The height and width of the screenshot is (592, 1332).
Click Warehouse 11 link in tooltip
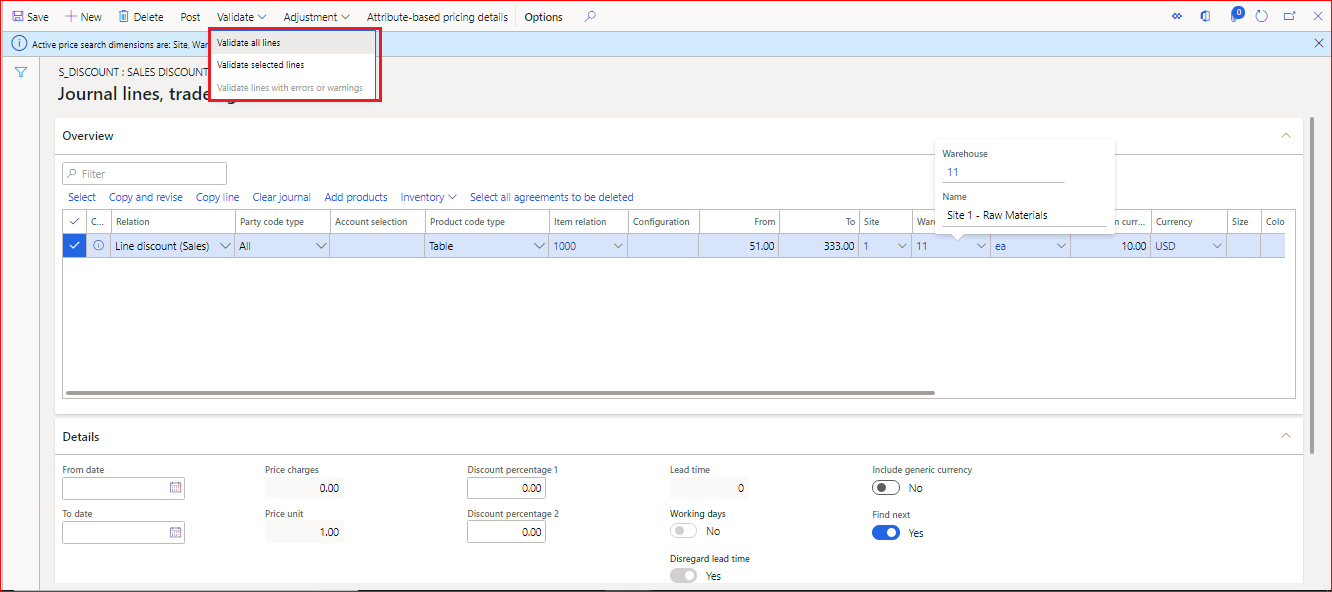click(x=953, y=172)
